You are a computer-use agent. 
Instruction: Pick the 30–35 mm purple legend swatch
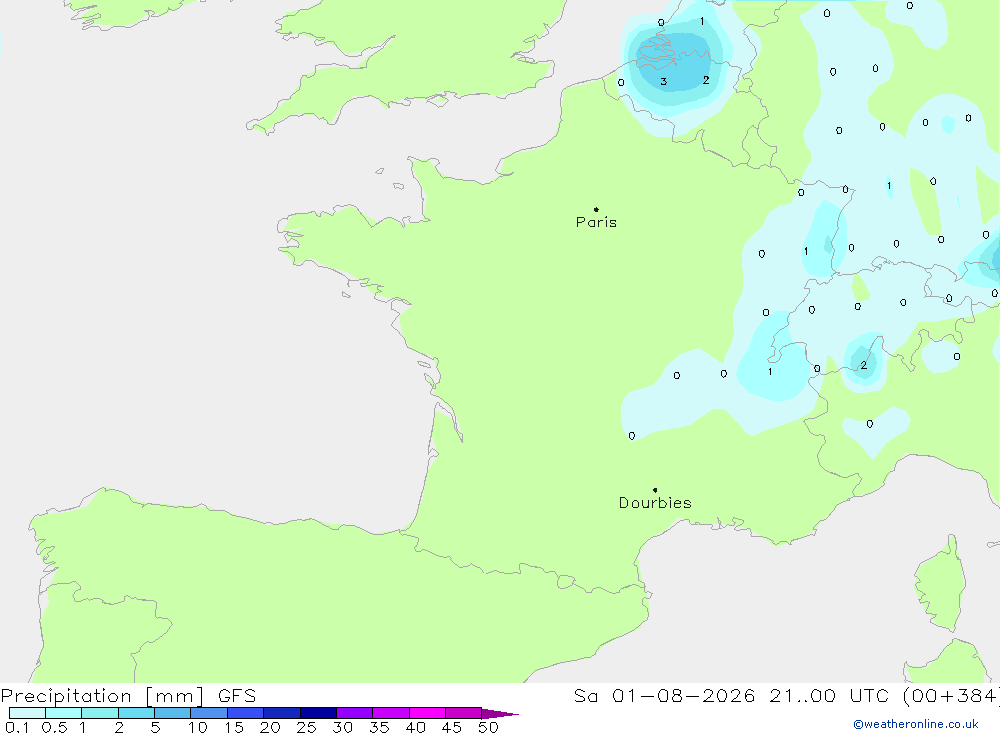click(x=355, y=713)
